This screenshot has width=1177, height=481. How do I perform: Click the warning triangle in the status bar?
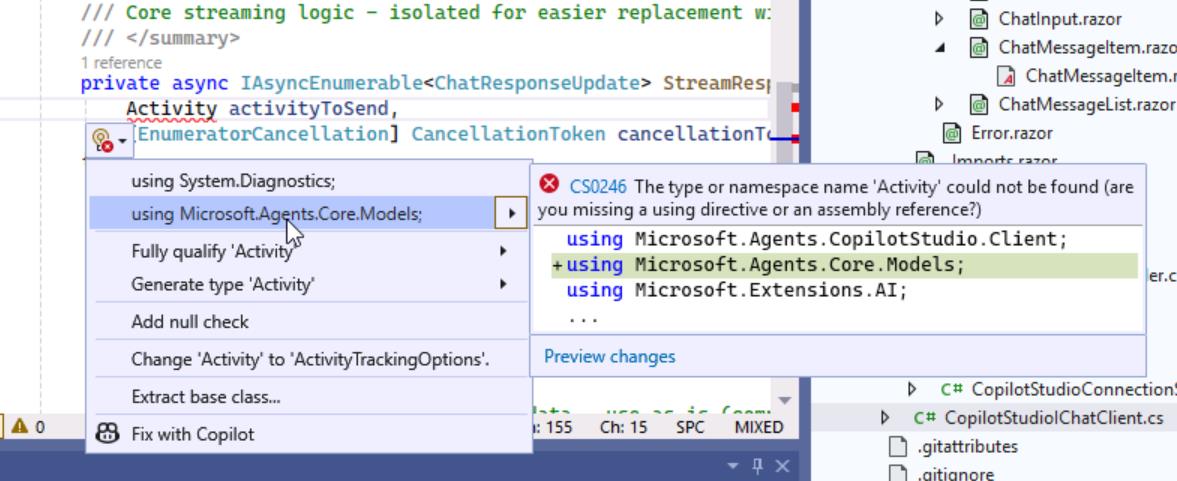tap(18, 427)
